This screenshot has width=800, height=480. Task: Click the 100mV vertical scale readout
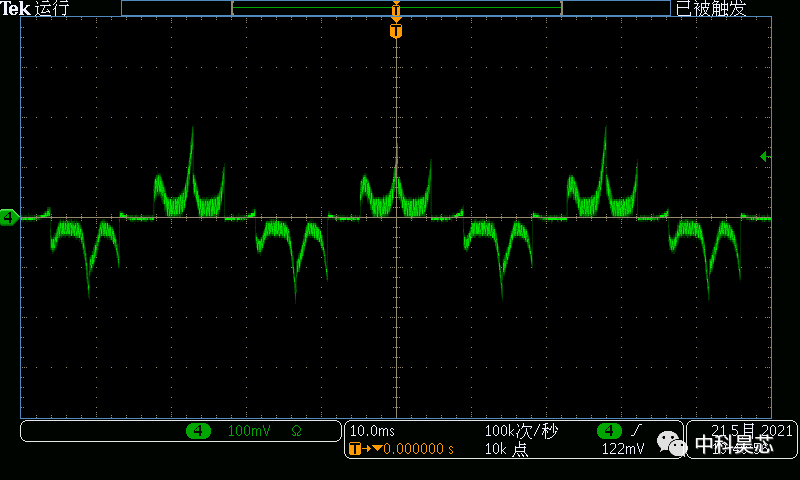(x=248, y=431)
